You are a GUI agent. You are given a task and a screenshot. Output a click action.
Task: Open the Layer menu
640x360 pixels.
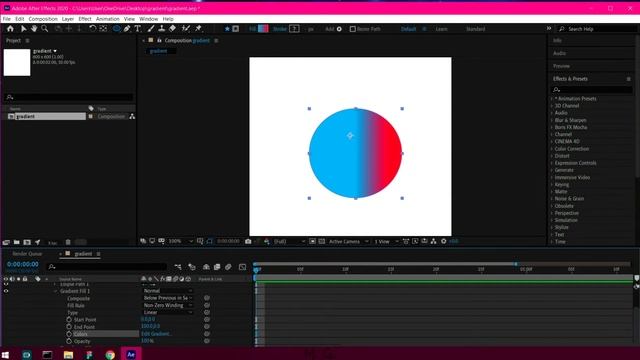tap(68, 19)
